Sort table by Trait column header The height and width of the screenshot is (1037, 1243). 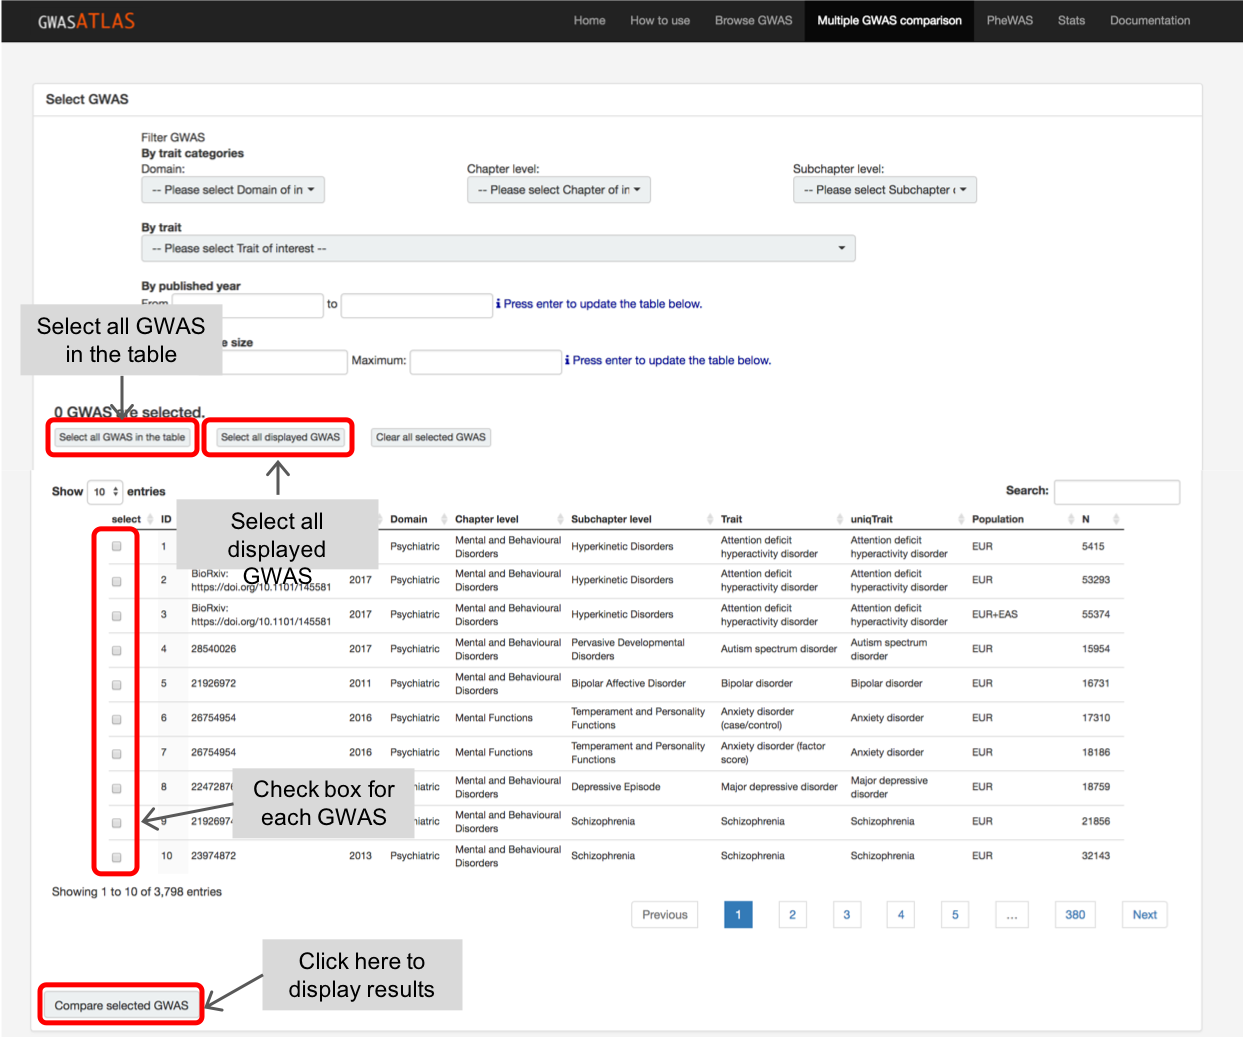(x=731, y=519)
